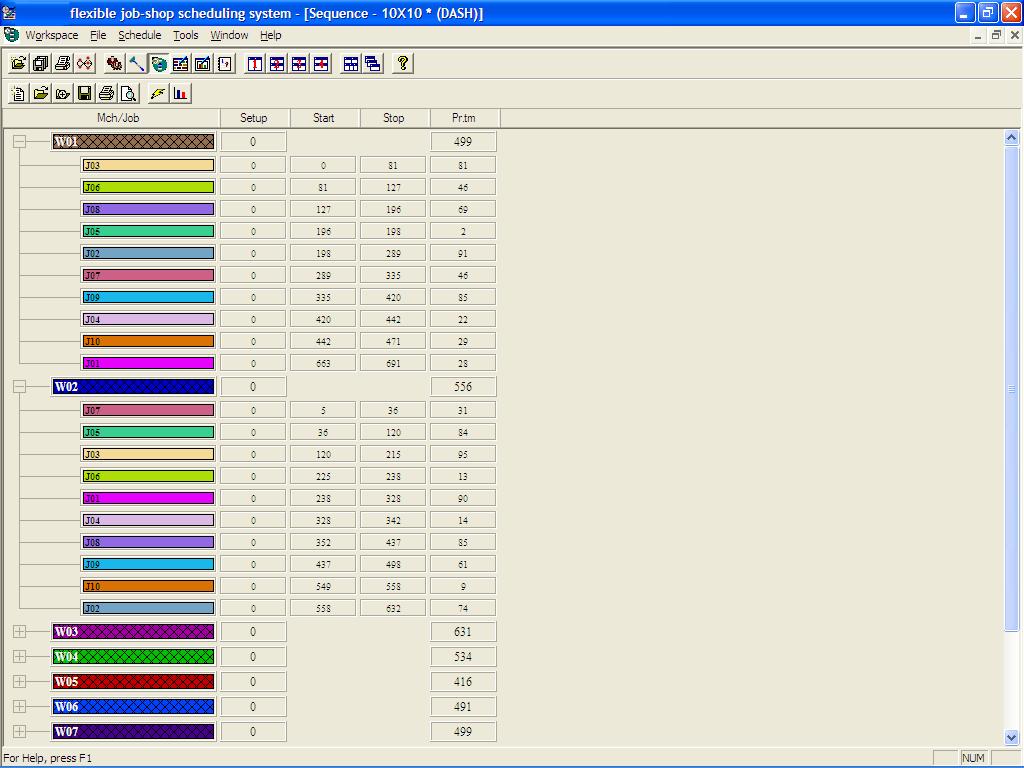Collapse the W01 machine node
Screen dimensions: 1024x768
pos(19,142)
